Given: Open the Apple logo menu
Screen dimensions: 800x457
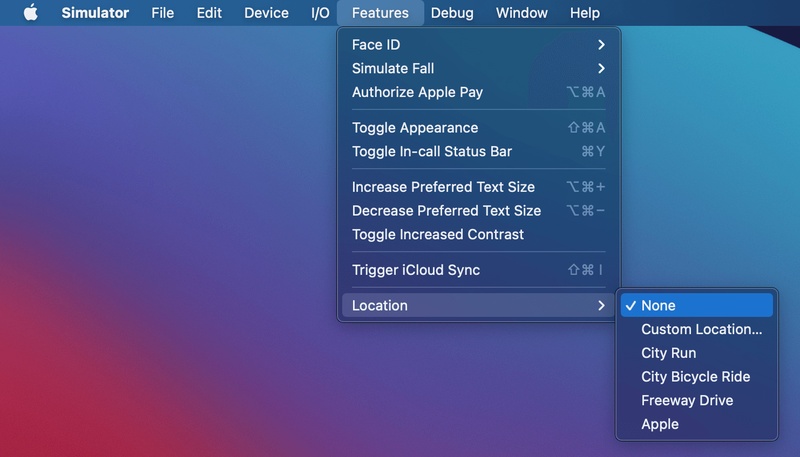Looking at the screenshot, I should click(x=31, y=13).
